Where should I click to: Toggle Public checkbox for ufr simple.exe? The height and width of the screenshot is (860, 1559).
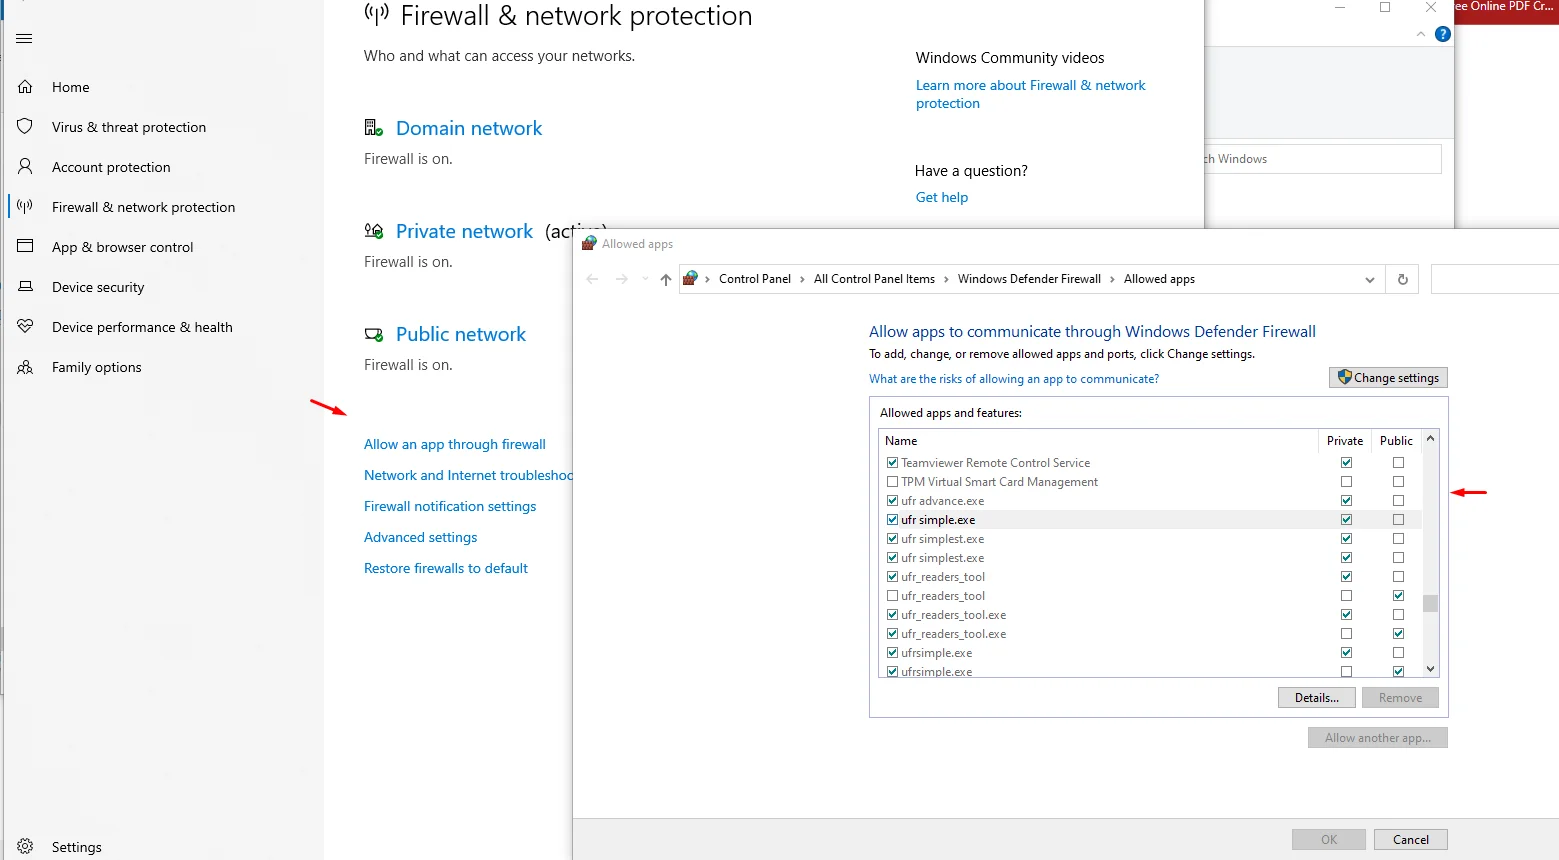(1398, 520)
